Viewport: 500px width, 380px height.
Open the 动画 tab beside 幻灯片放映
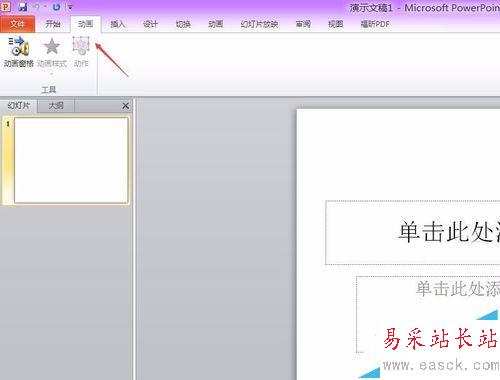[215, 24]
